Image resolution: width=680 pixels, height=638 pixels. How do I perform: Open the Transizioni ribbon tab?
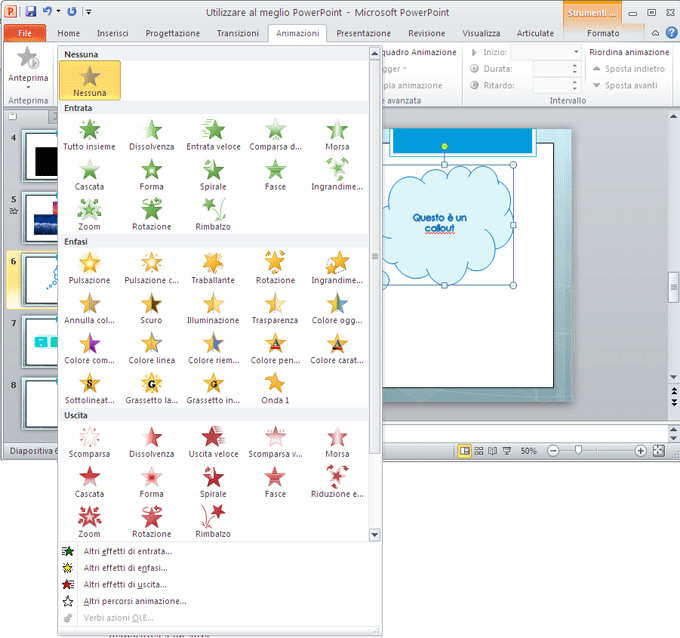click(x=238, y=33)
